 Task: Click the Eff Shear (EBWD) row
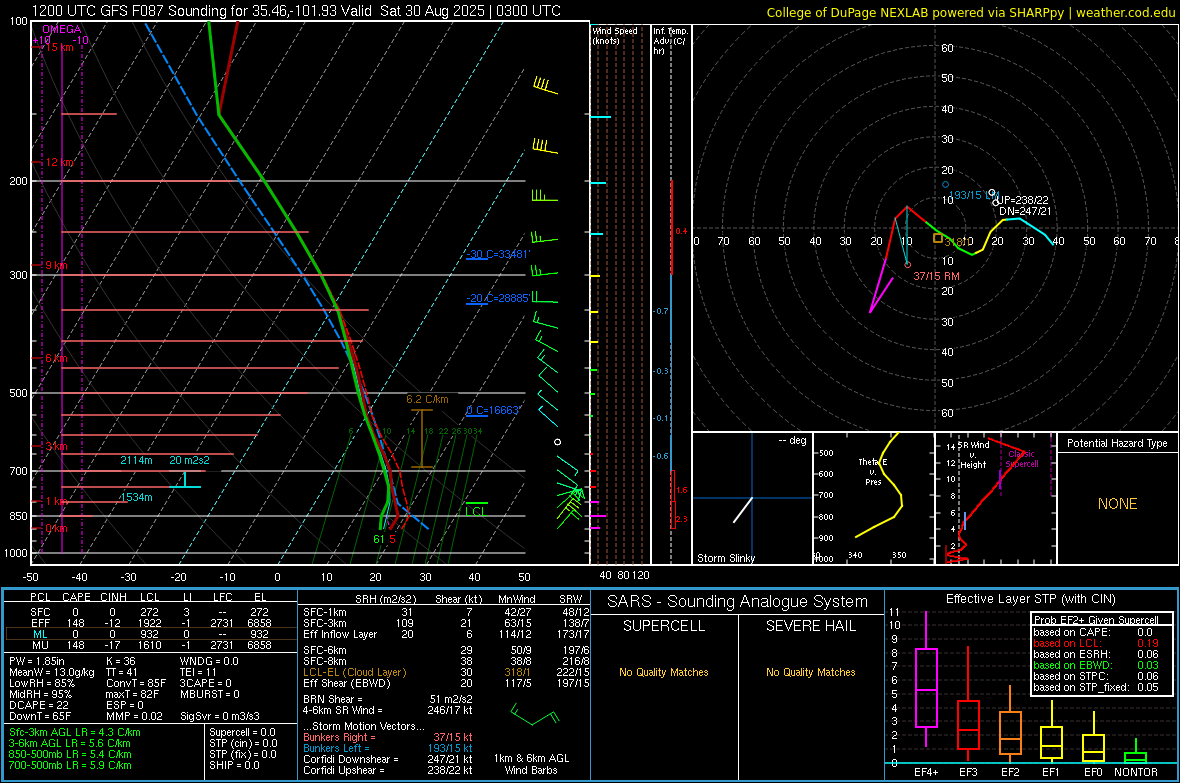[x=446, y=683]
